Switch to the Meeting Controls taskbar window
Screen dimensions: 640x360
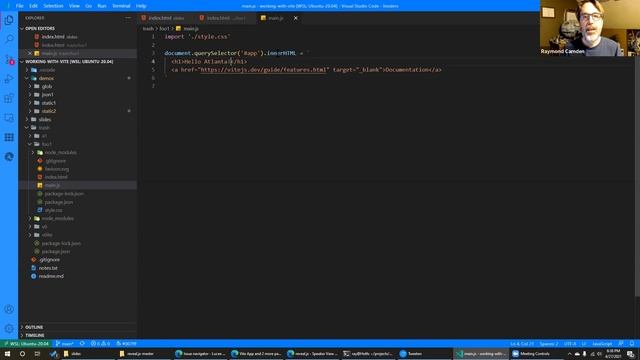click(535, 354)
